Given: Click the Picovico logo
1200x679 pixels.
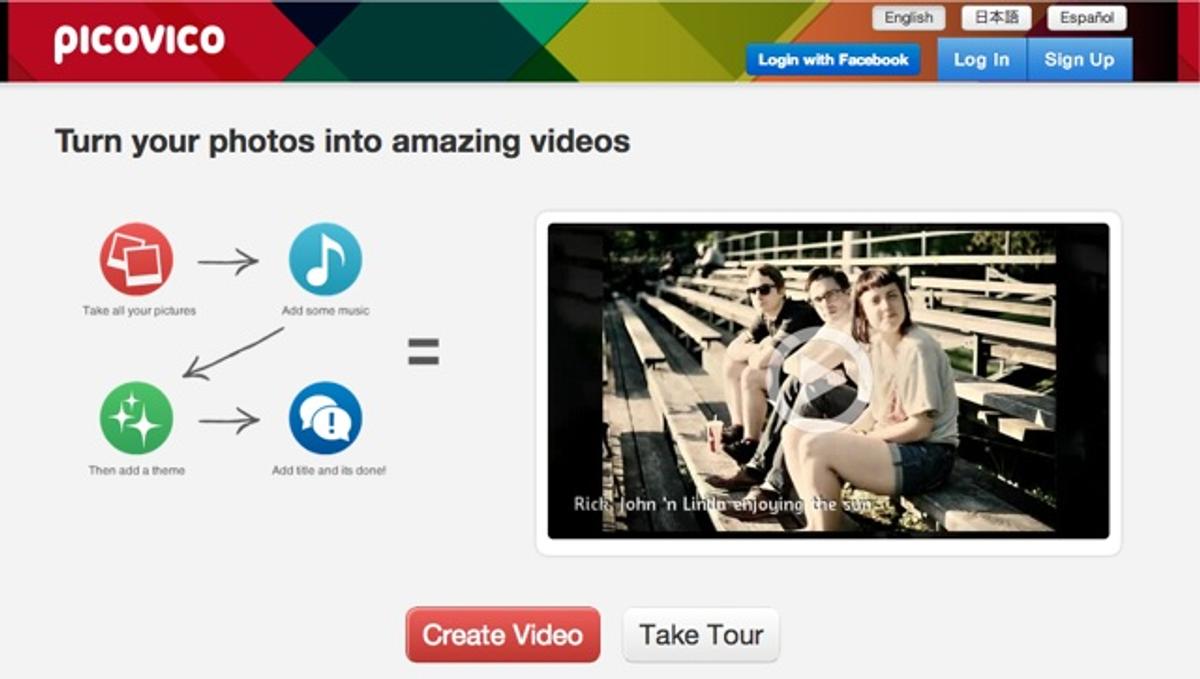Looking at the screenshot, I should [x=139, y=42].
